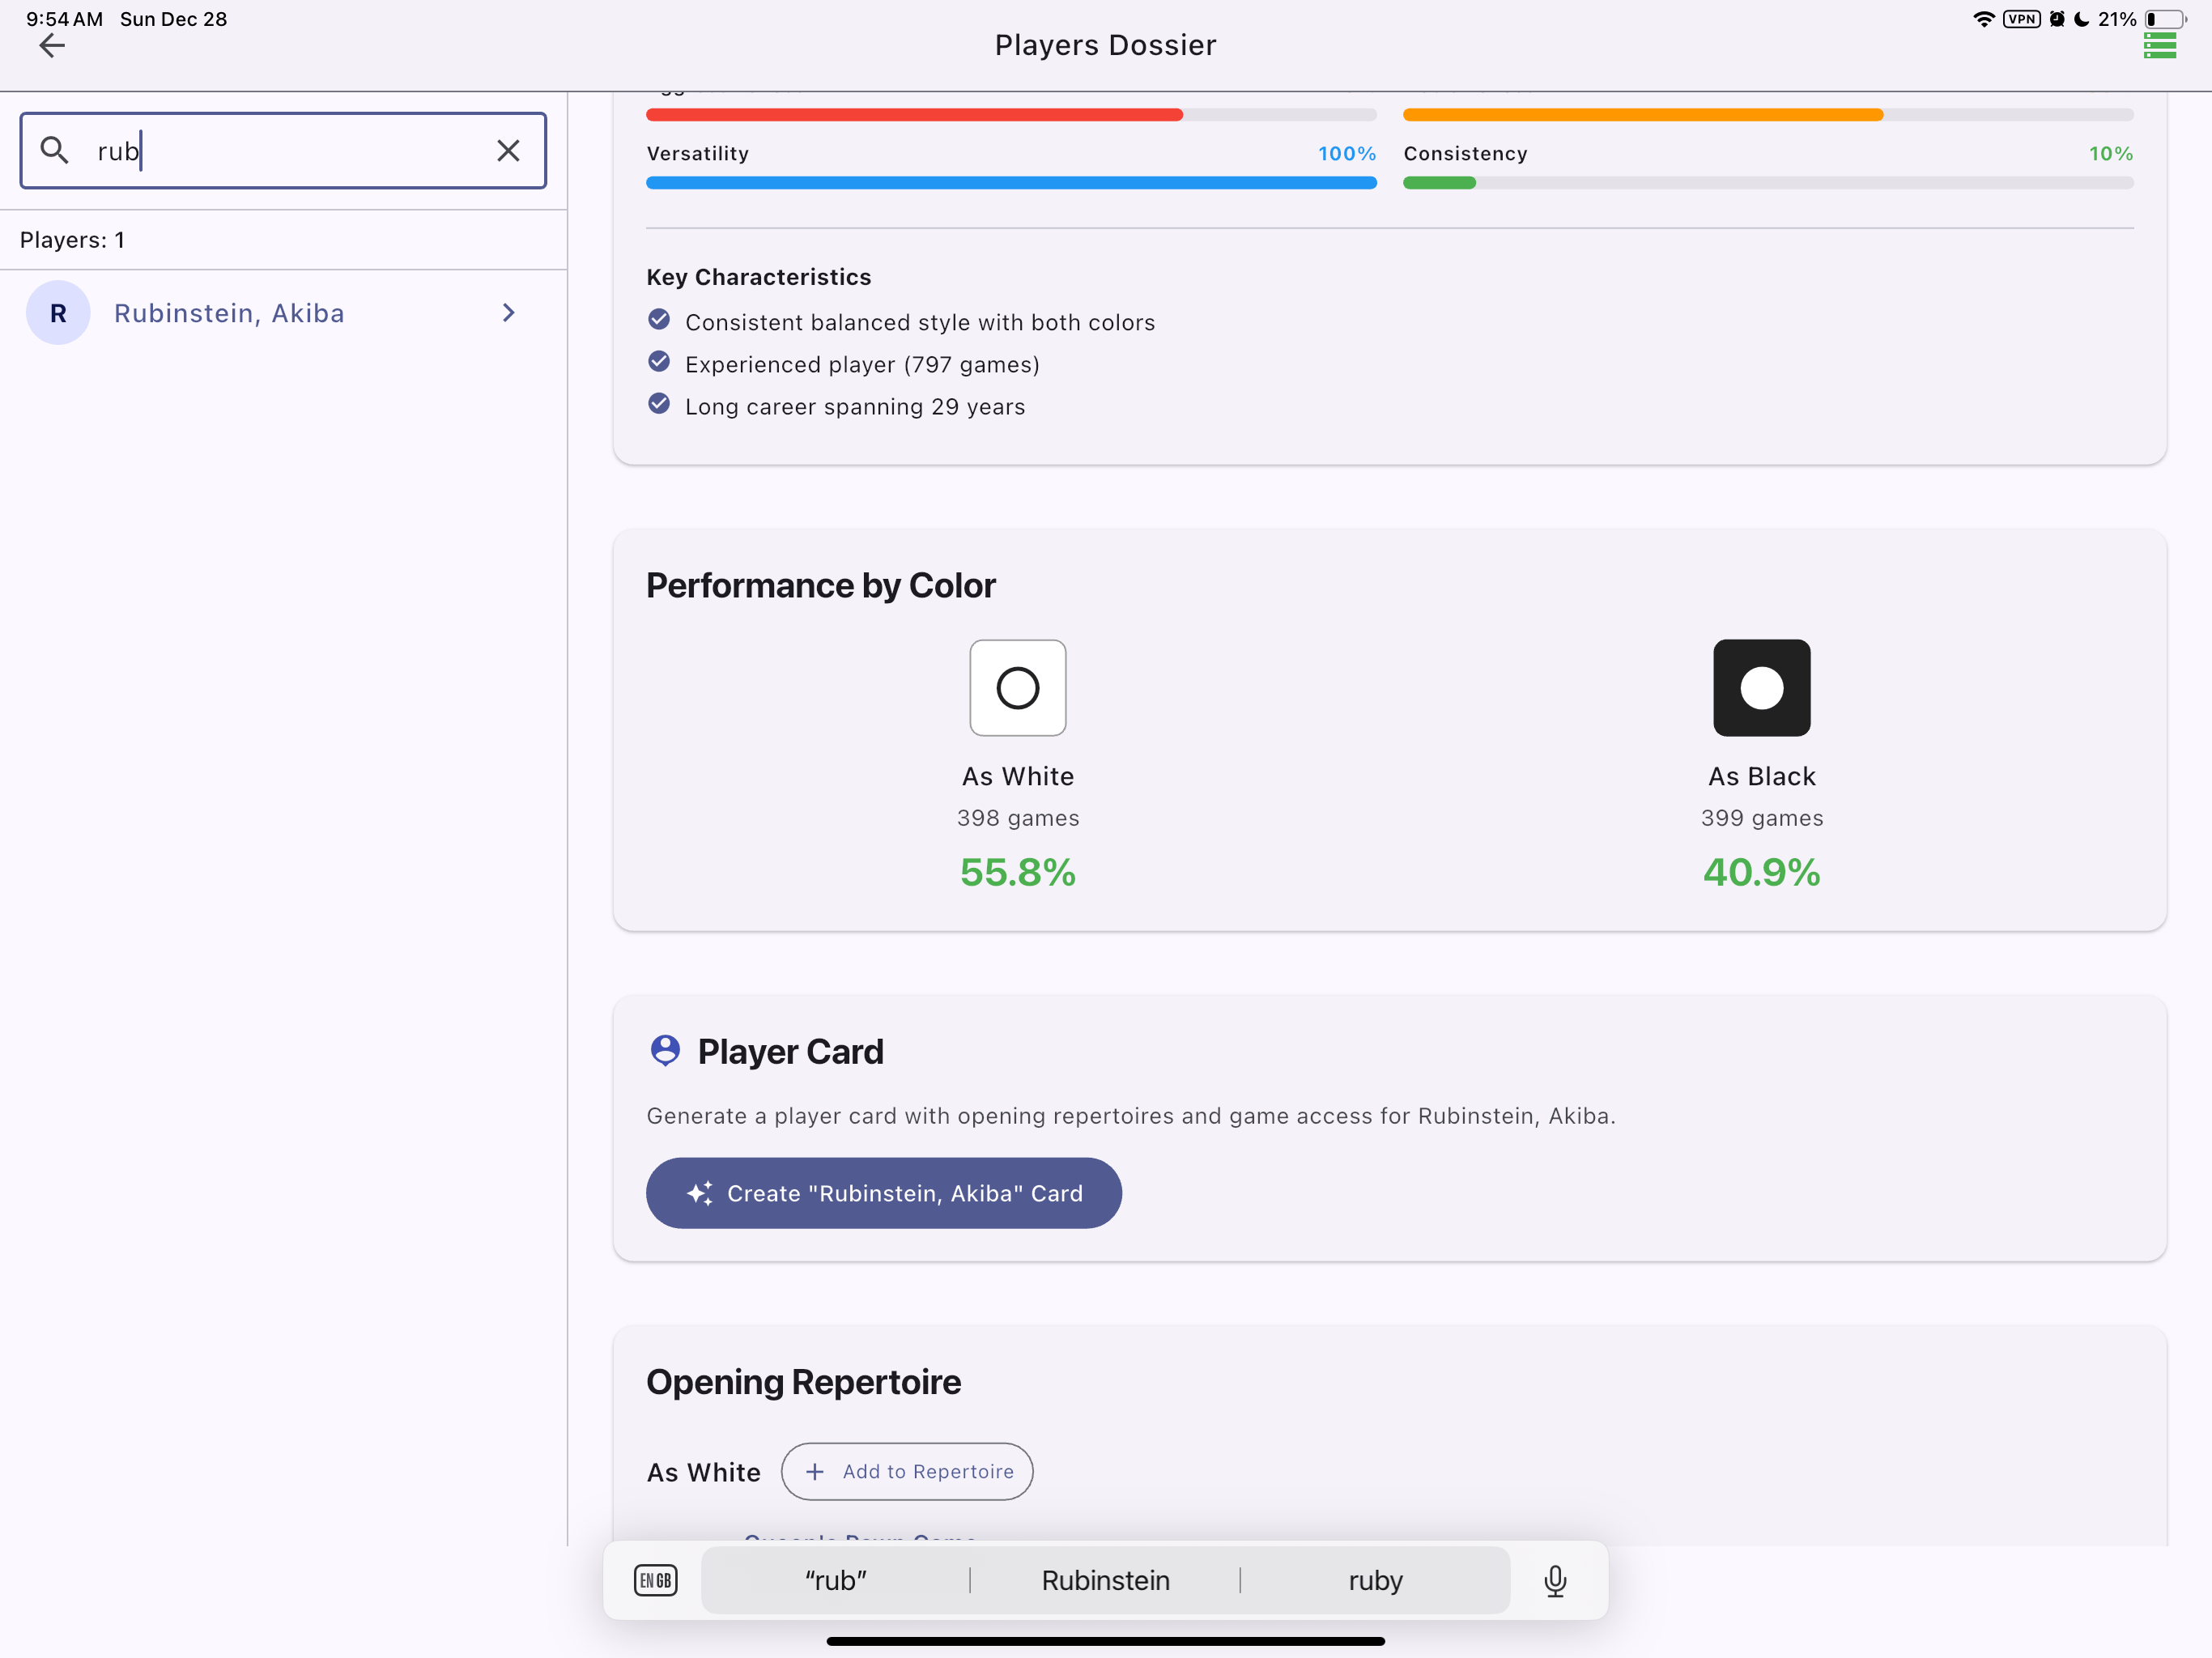
Task: Click the search magnifier icon
Action: pos(54,150)
